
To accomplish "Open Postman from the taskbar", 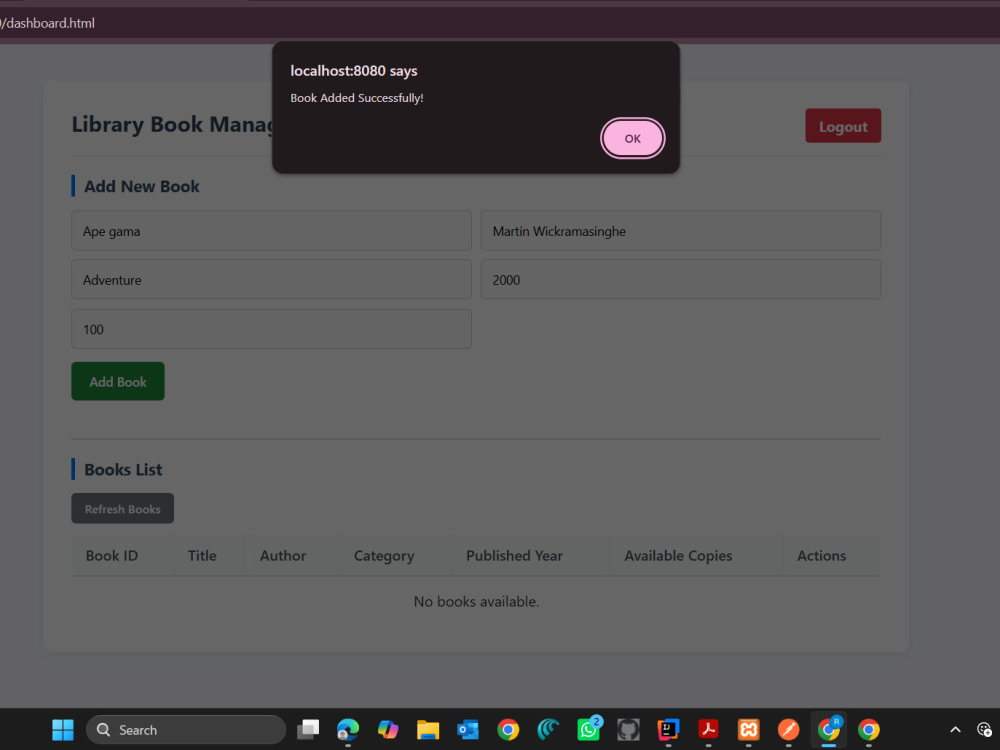I will tap(788, 730).
